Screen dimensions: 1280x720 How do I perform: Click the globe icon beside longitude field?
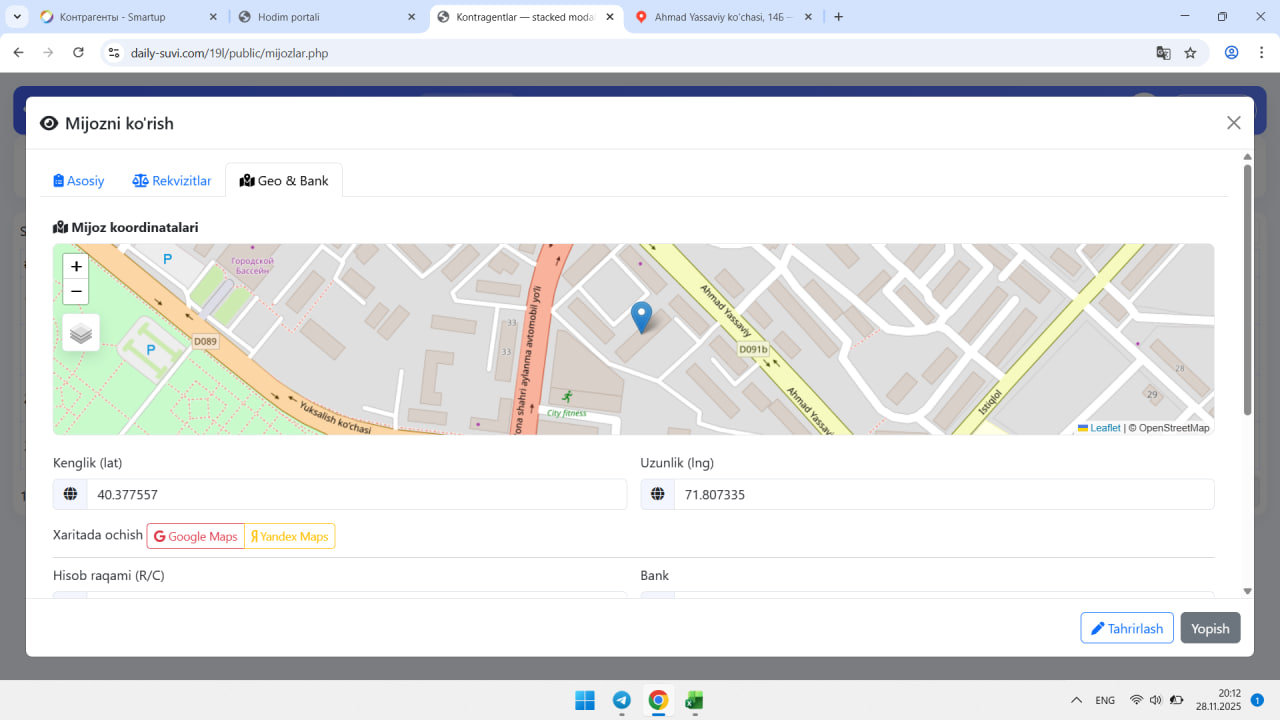[658, 494]
